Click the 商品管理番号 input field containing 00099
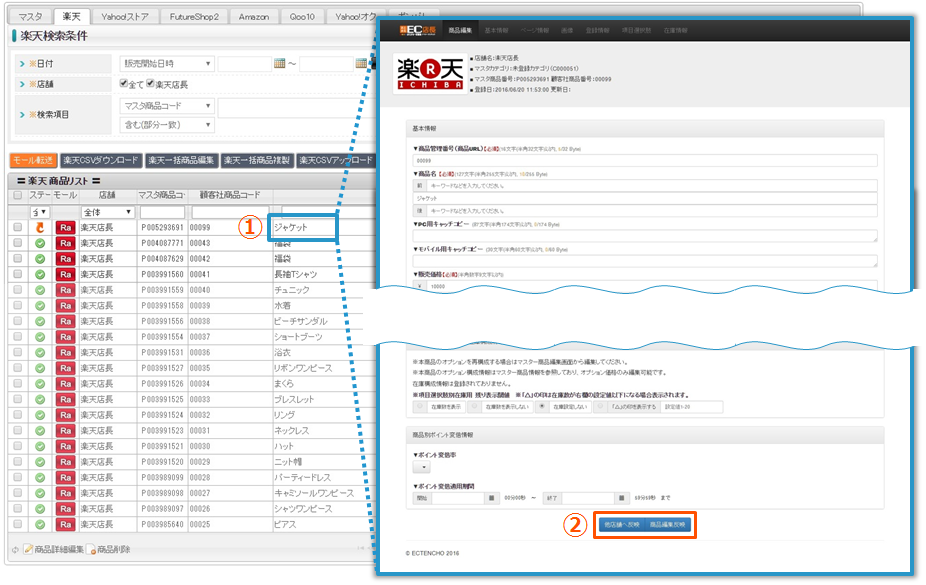 tap(645, 161)
